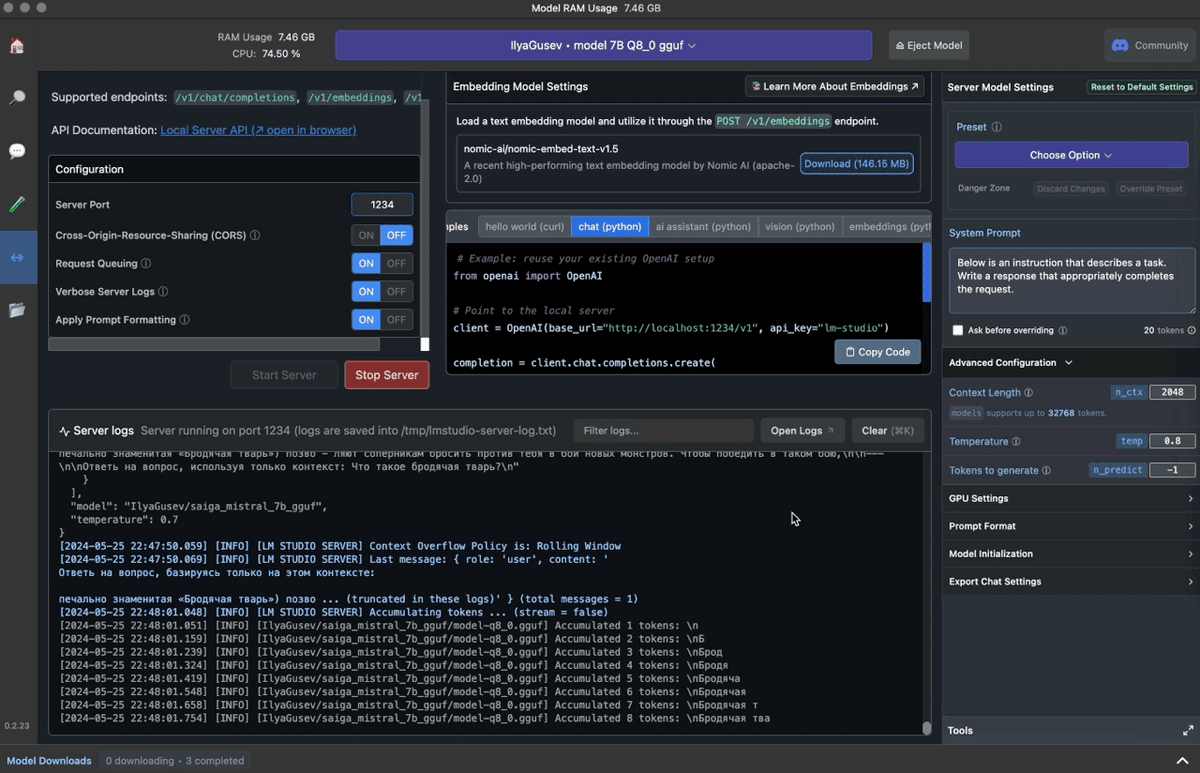This screenshot has width=1200, height=773.
Task: Turn Verbose Server Logs OFF
Action: point(397,292)
